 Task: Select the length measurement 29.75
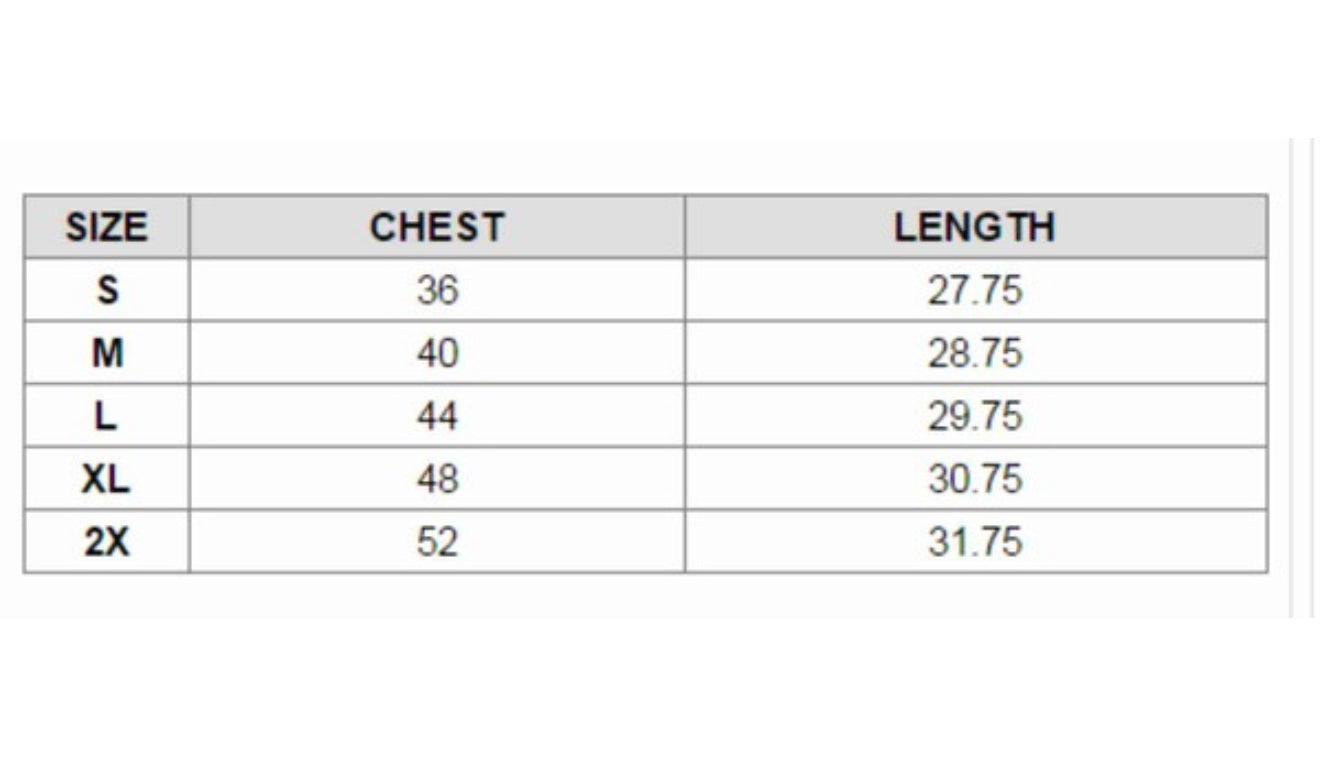click(x=975, y=416)
